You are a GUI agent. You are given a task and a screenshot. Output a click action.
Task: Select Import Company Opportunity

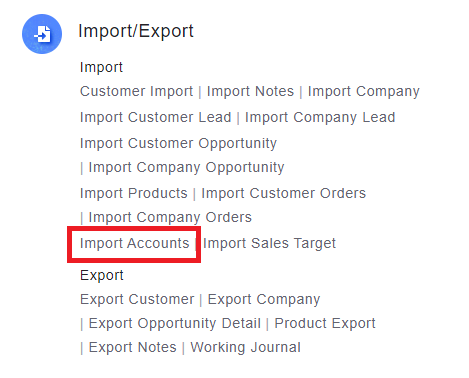coord(186,168)
